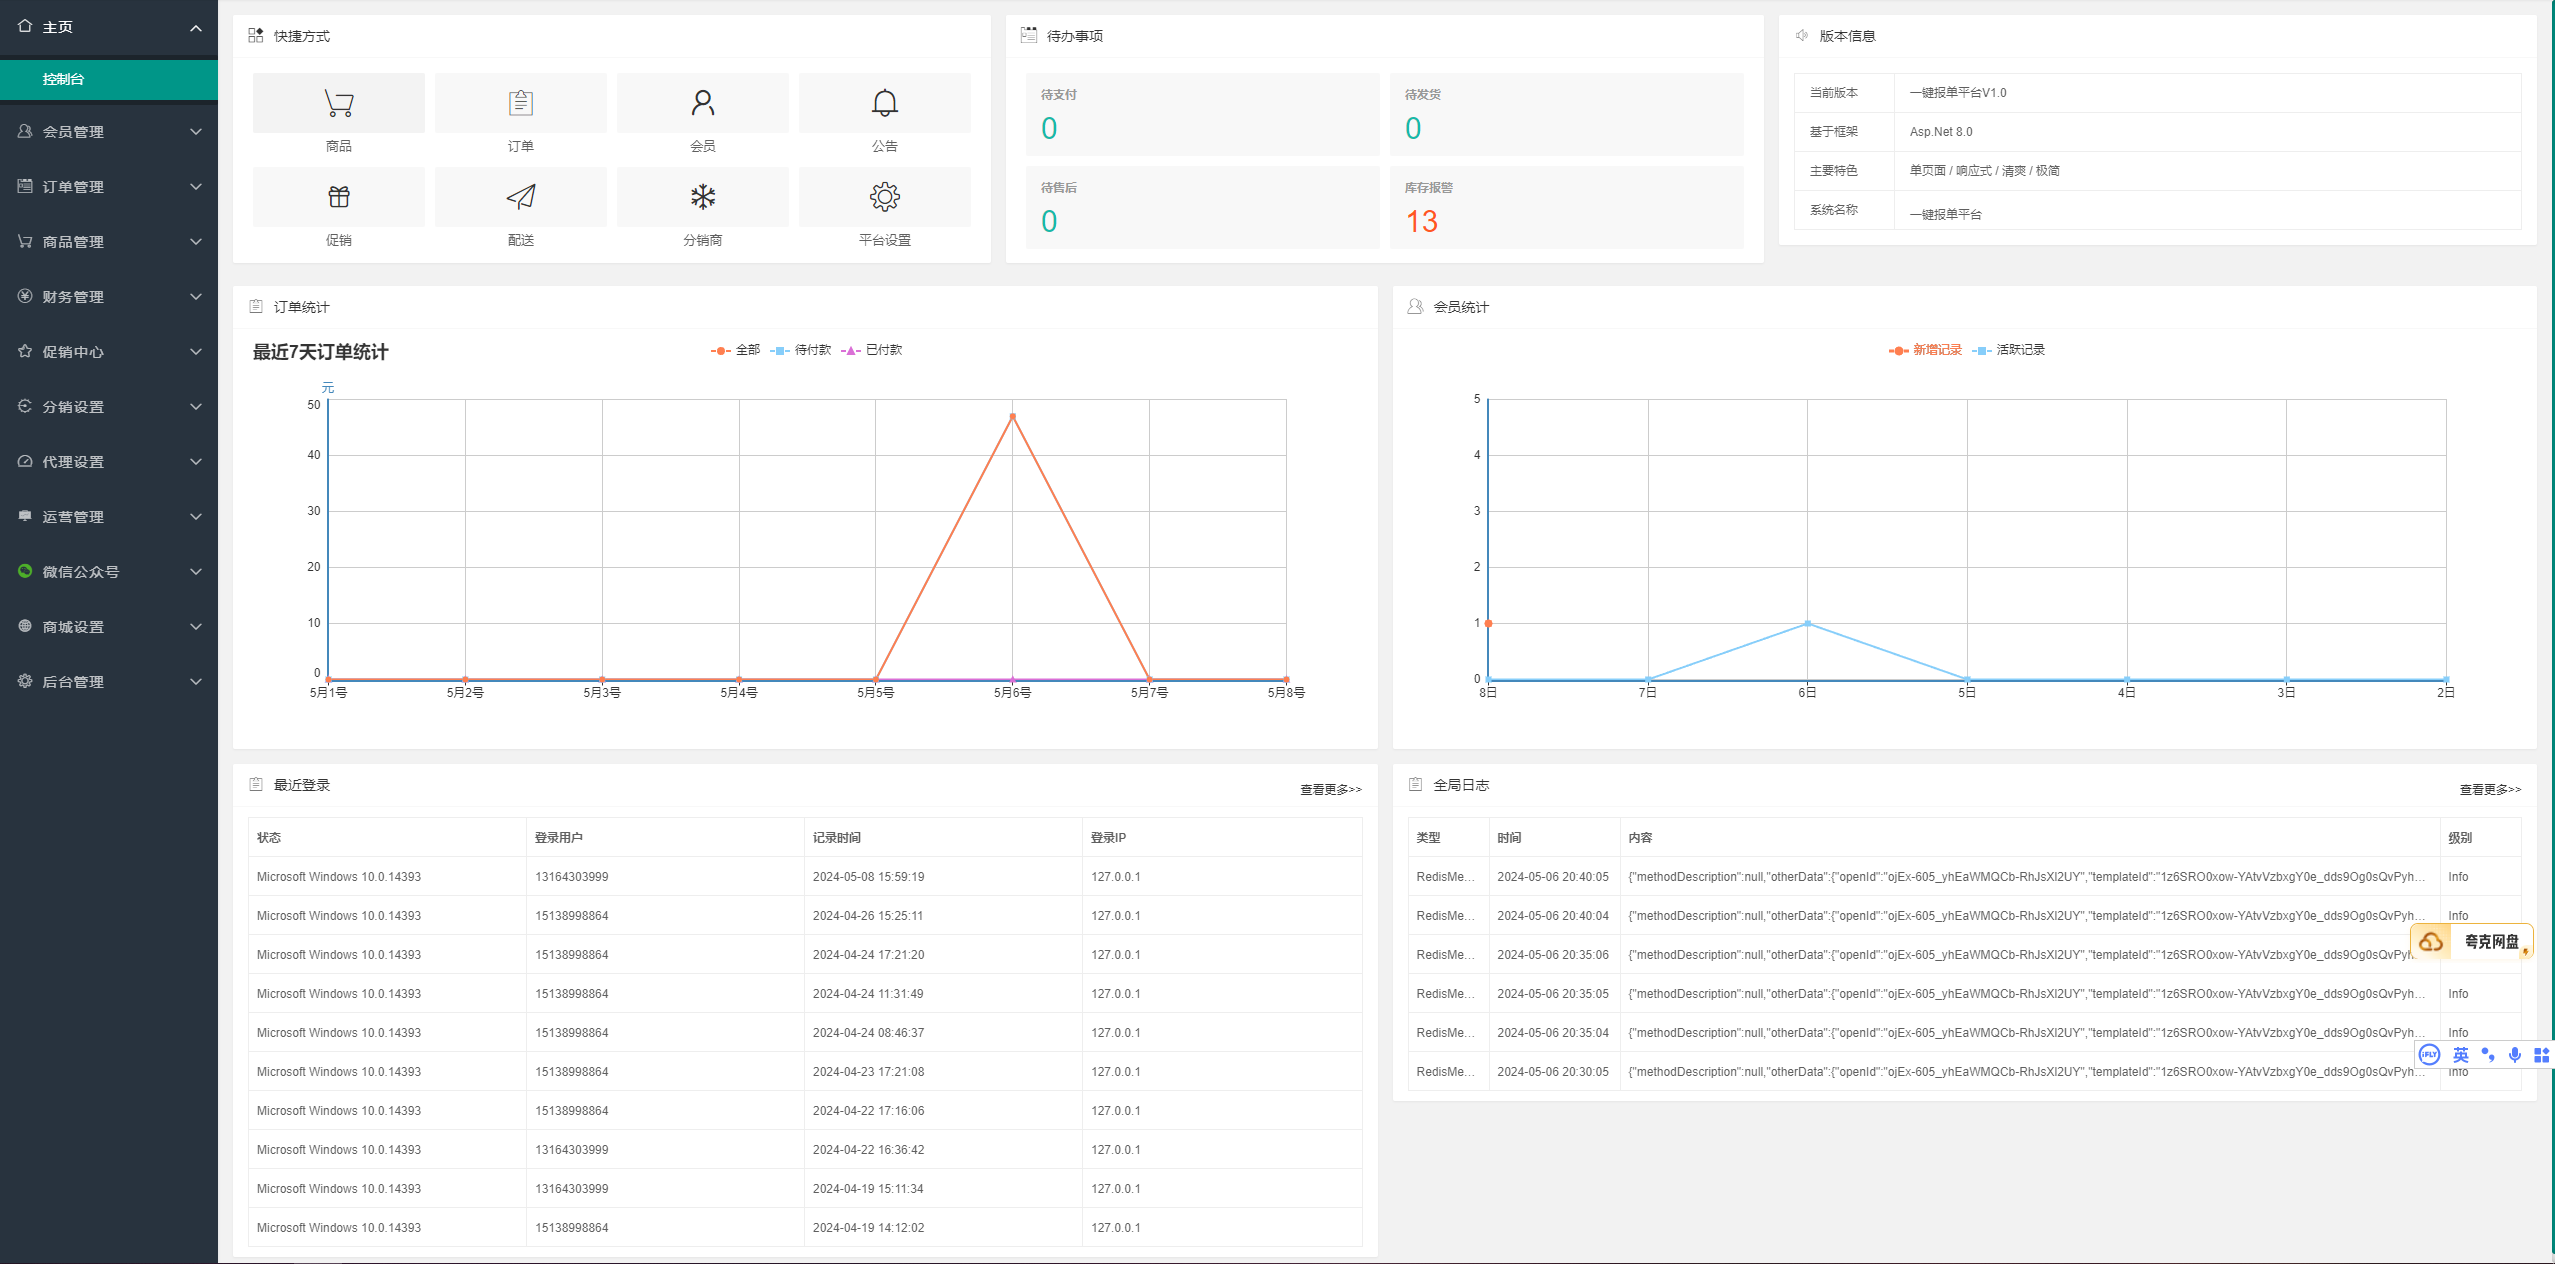Expand the 分销设置 menu chevron
Viewport: 2555px width, 1264px height.
(x=196, y=407)
